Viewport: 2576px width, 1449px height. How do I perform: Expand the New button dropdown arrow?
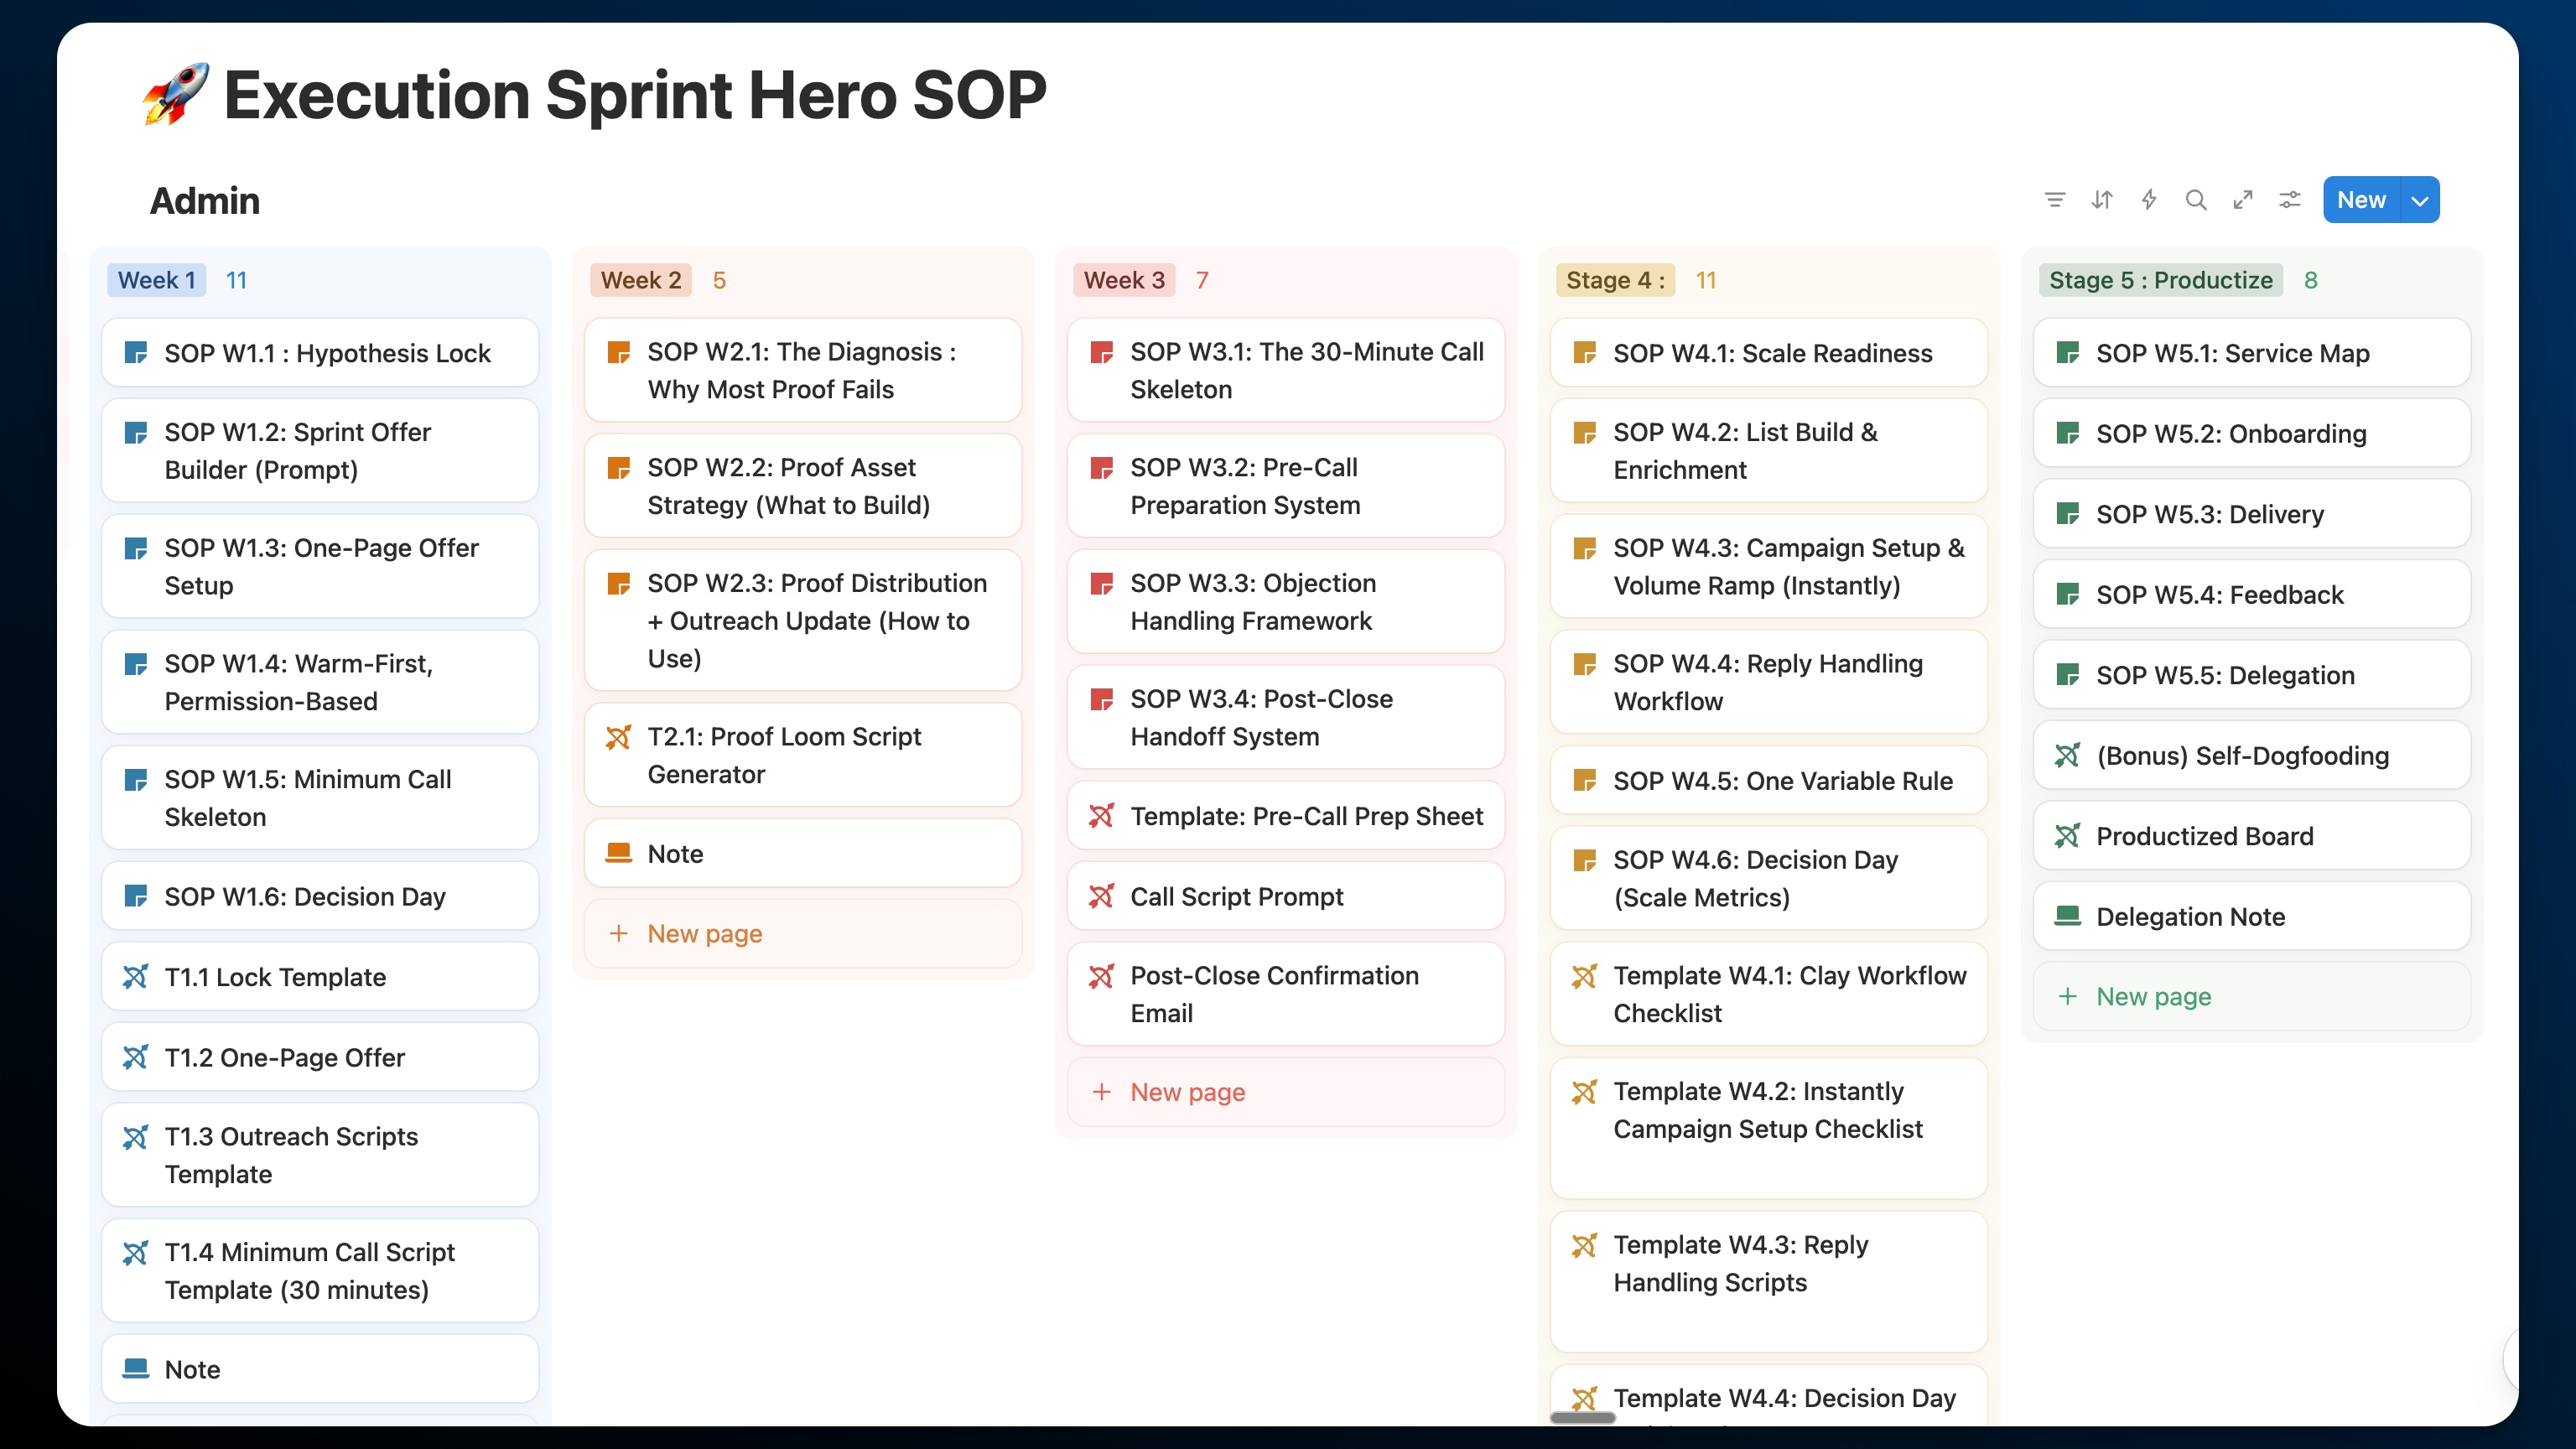(x=2419, y=200)
